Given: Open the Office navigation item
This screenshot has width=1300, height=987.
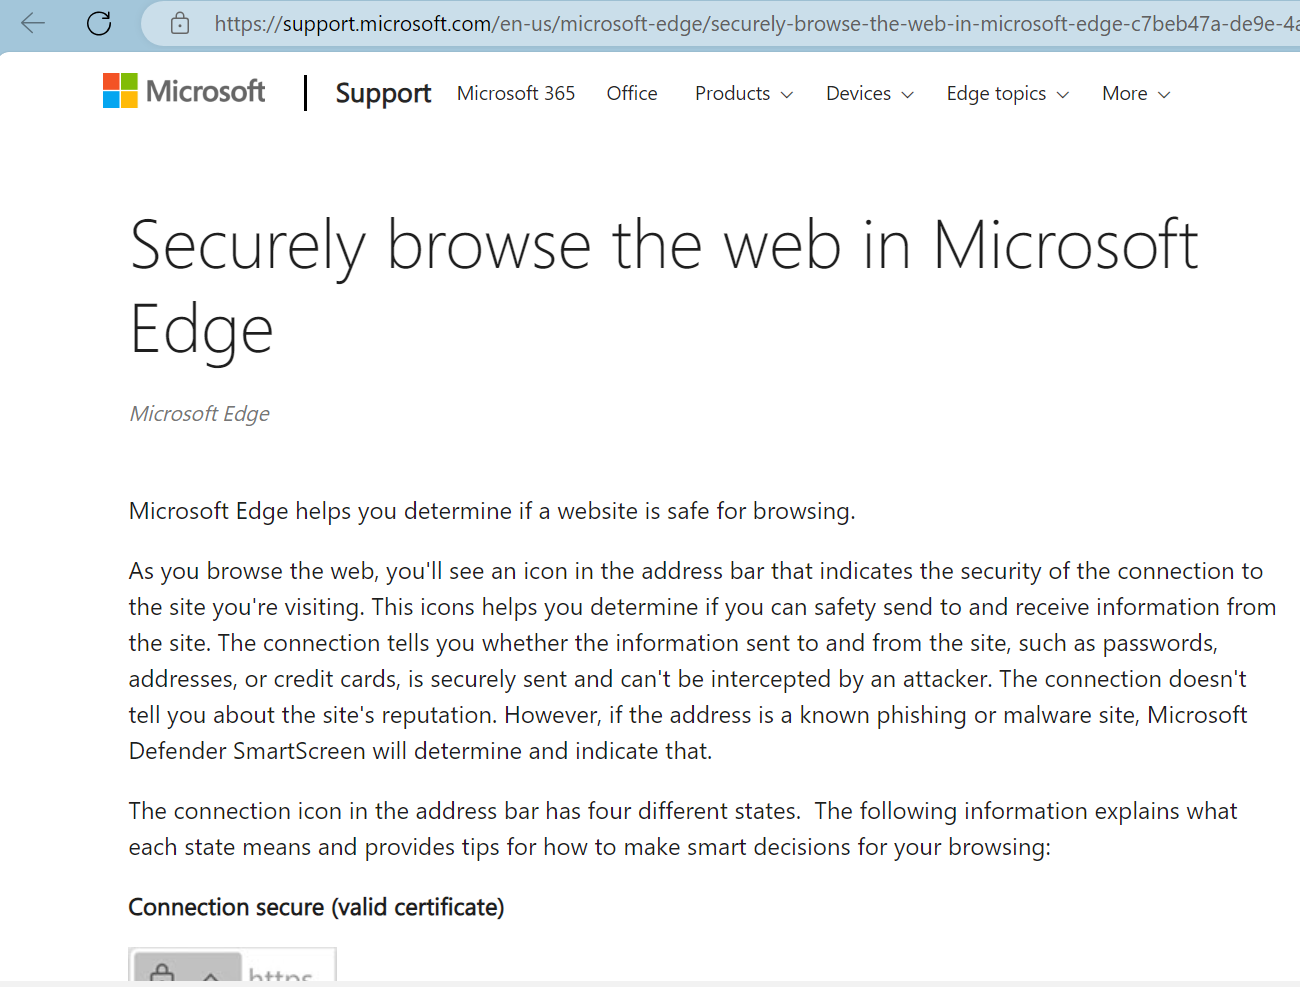Looking at the screenshot, I should [632, 93].
